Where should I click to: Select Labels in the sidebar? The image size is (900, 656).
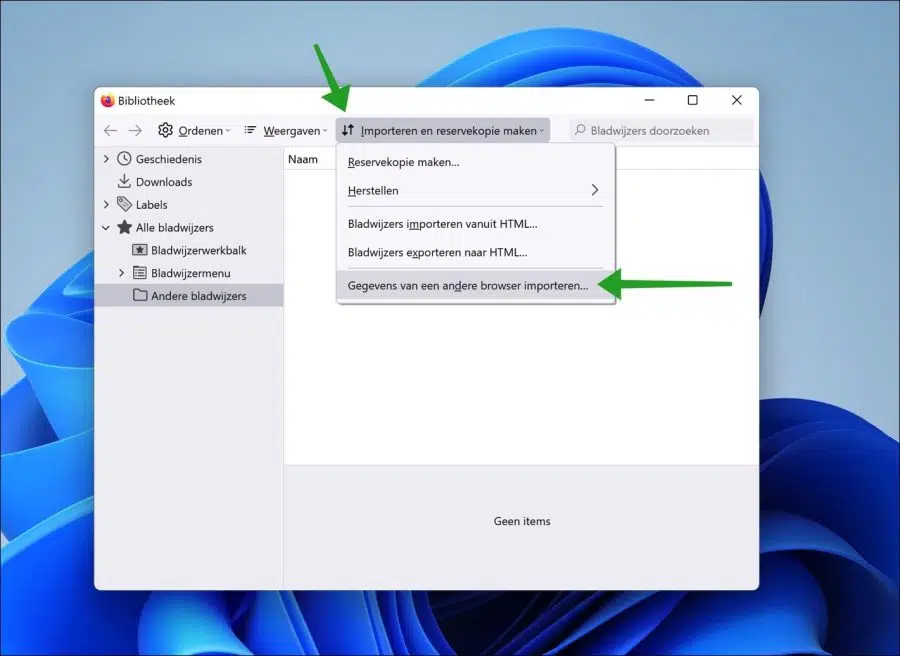152,205
